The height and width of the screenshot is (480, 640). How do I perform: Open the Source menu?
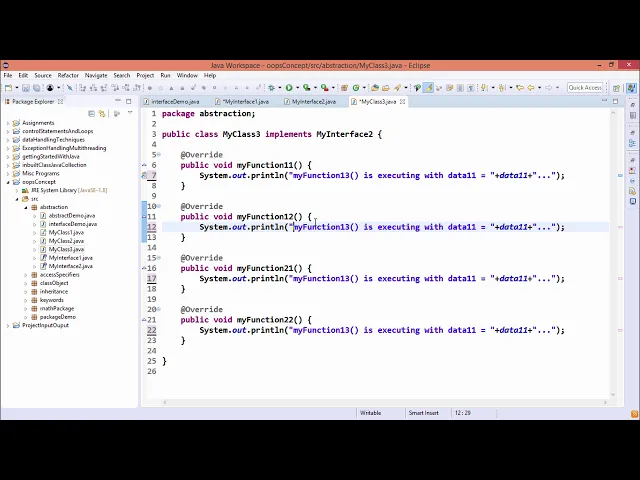coord(43,76)
